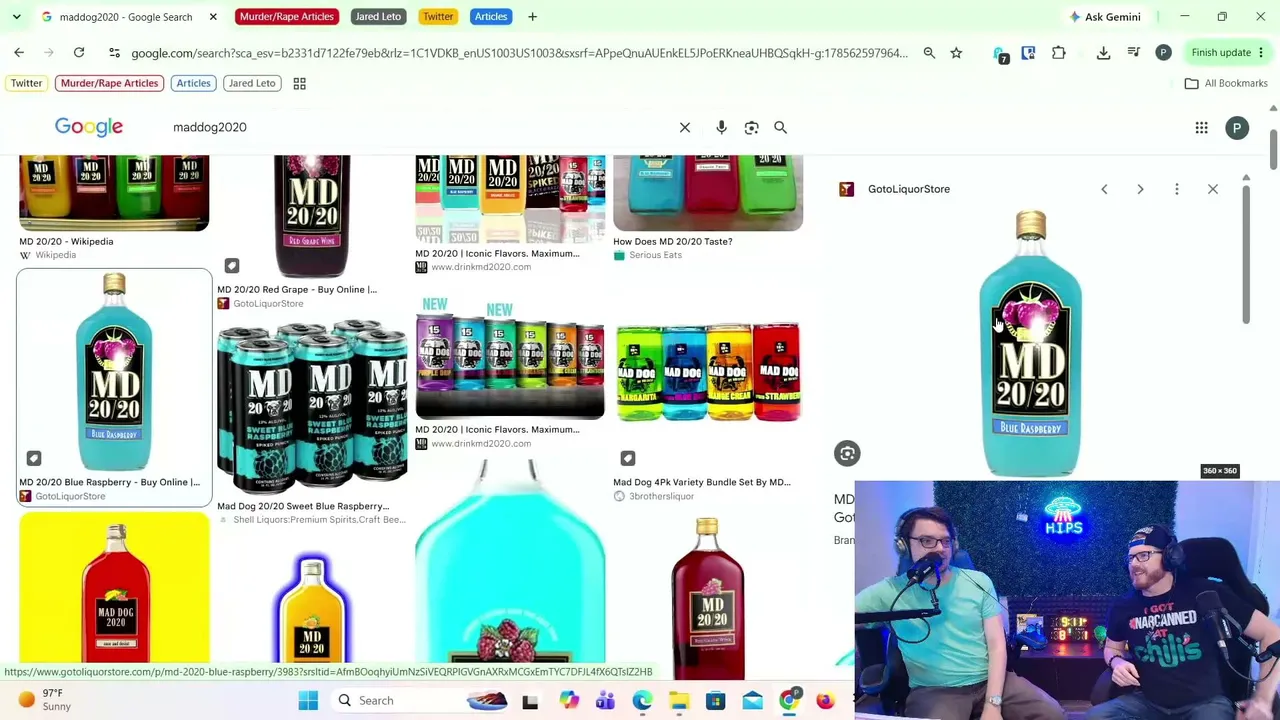Open the media controls button
1280x720 pixels.
point(1133,53)
